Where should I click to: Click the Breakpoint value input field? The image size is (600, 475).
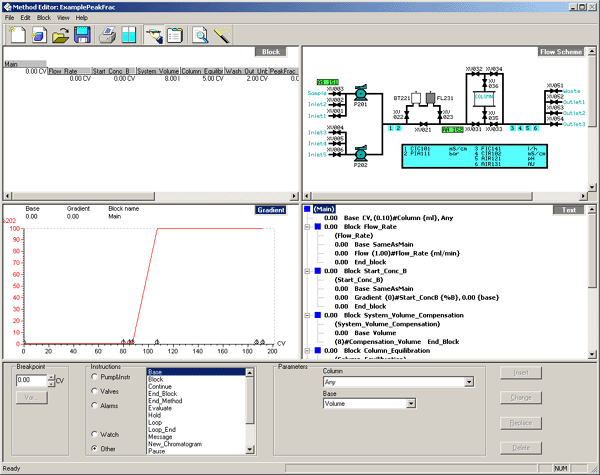point(31,380)
